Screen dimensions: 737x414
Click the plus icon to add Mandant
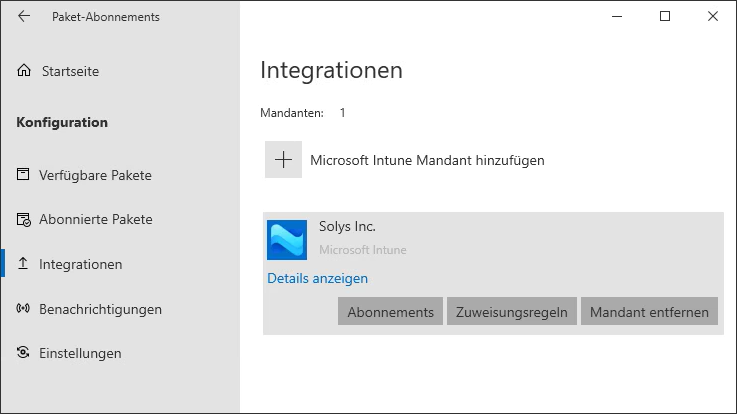(x=284, y=160)
